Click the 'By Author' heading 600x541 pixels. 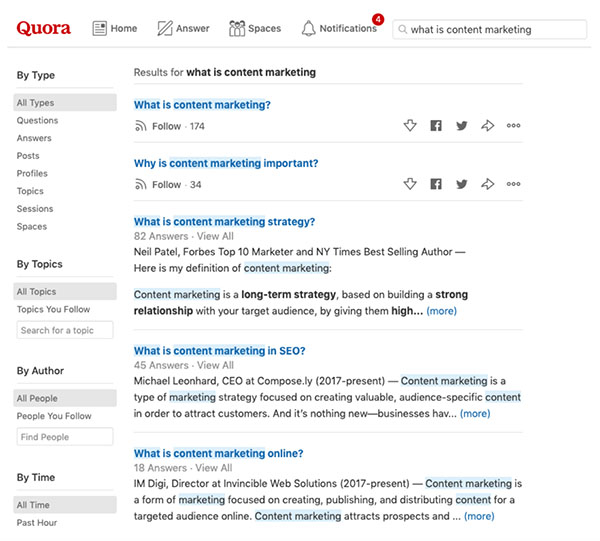(40, 371)
